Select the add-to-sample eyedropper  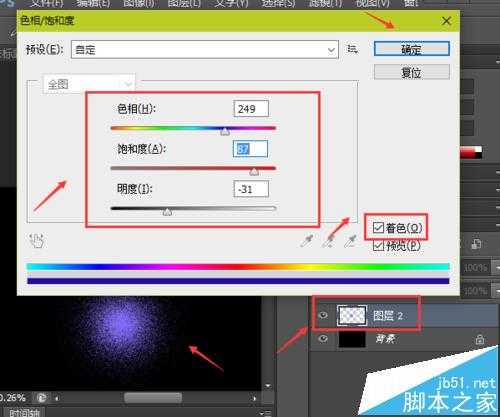pos(329,241)
